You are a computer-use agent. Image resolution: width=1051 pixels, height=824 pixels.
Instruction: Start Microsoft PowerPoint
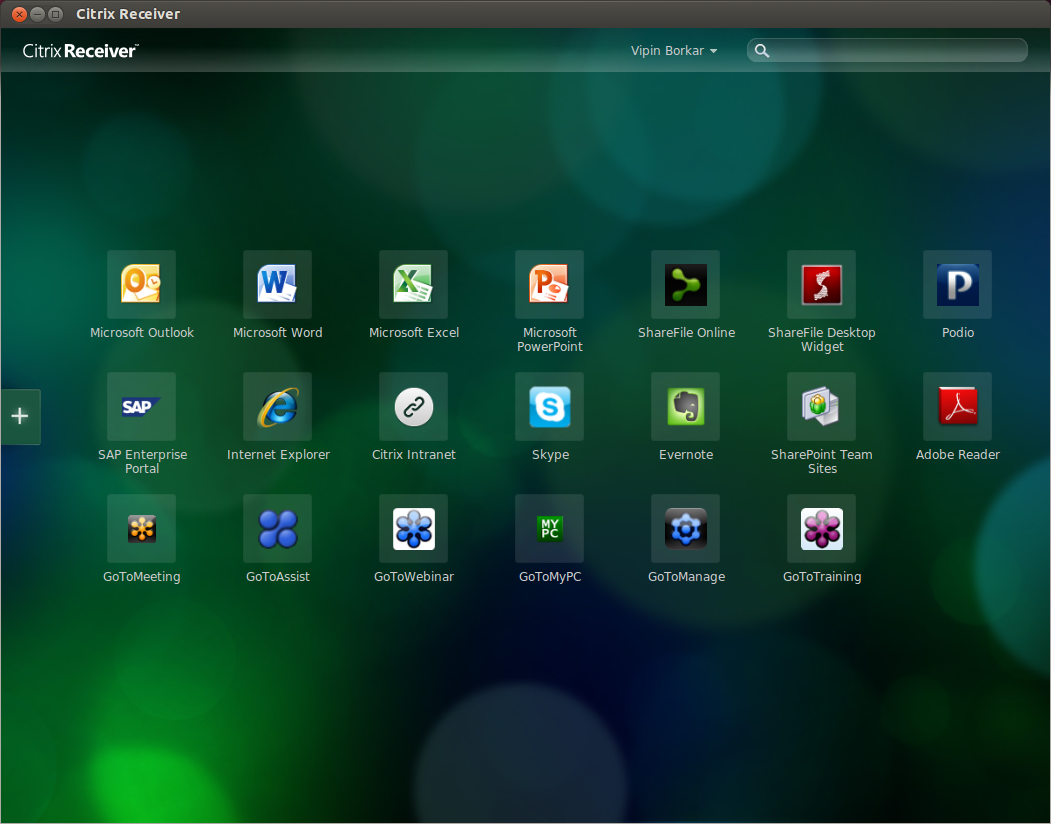tap(549, 285)
